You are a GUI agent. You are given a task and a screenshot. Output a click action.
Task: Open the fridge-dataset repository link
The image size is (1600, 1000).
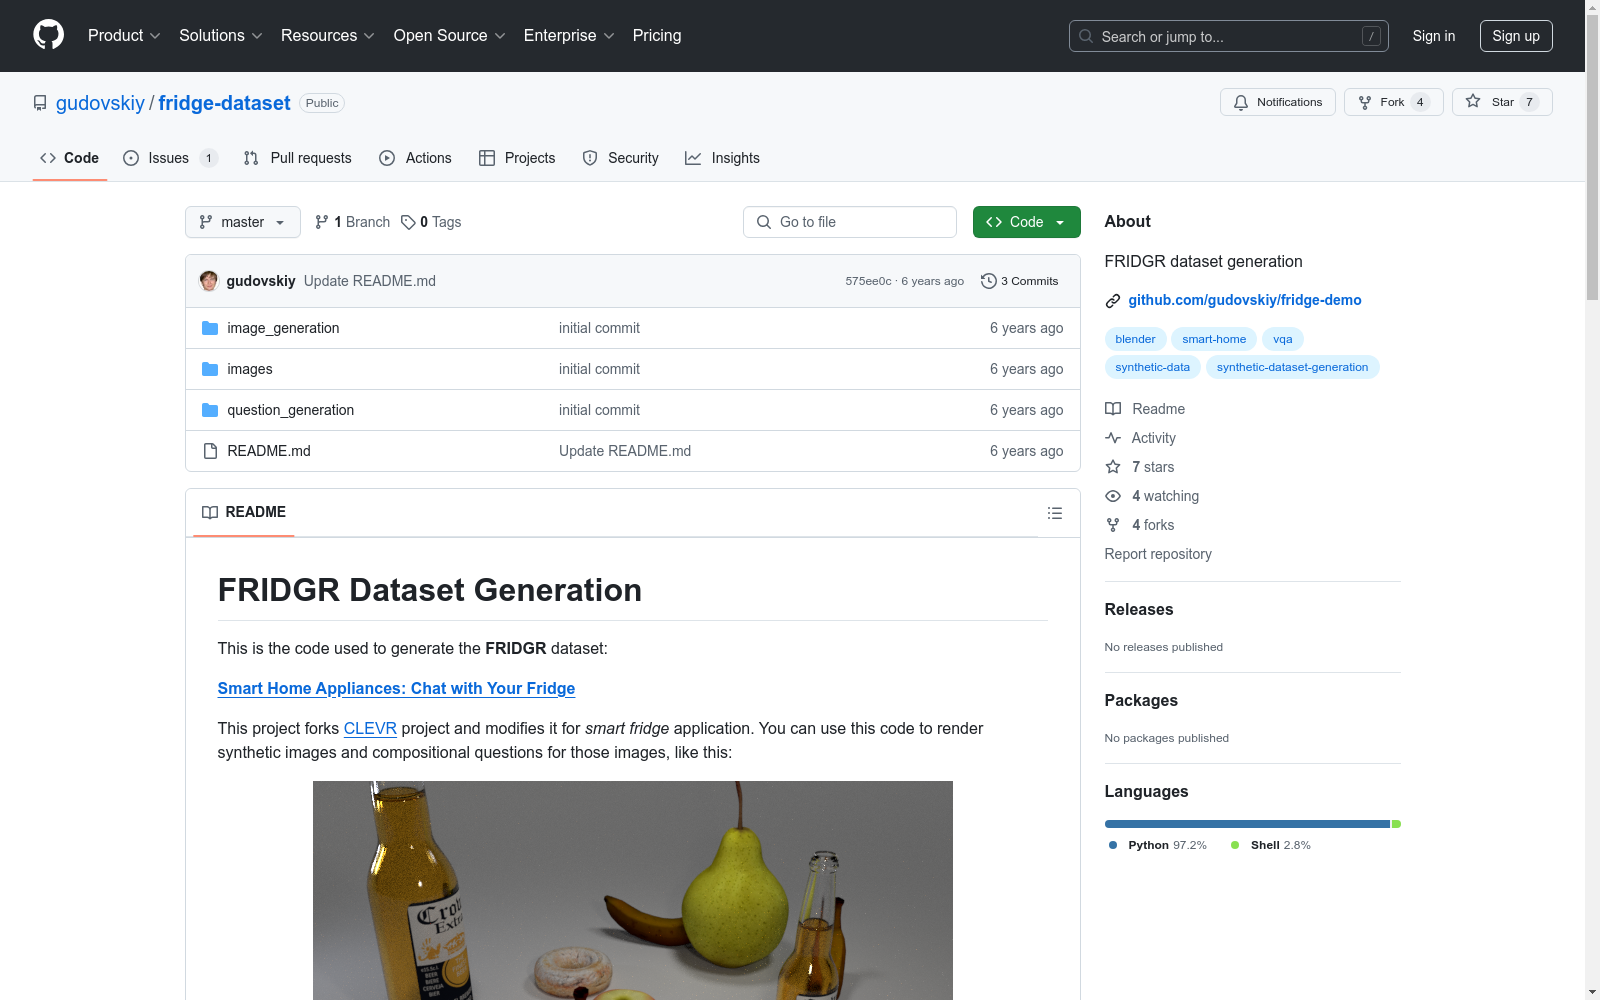coord(224,103)
